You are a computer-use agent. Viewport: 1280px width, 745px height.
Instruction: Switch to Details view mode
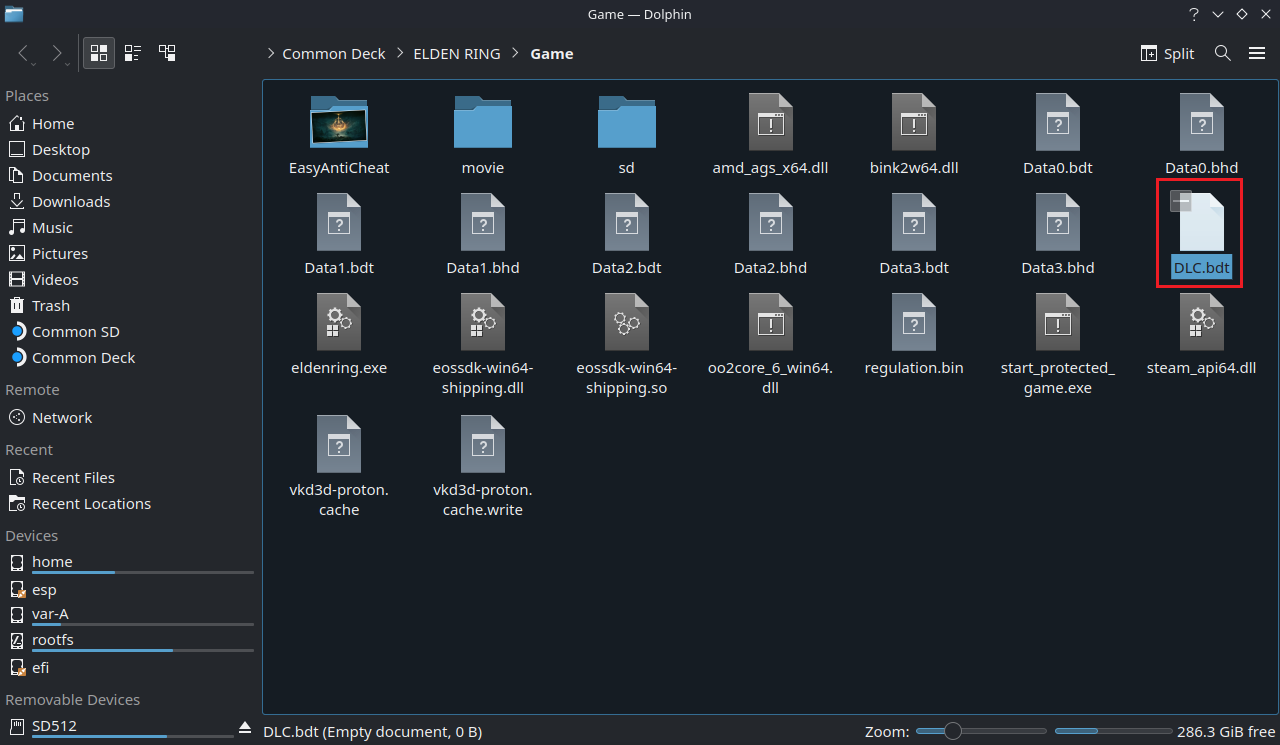coord(167,53)
